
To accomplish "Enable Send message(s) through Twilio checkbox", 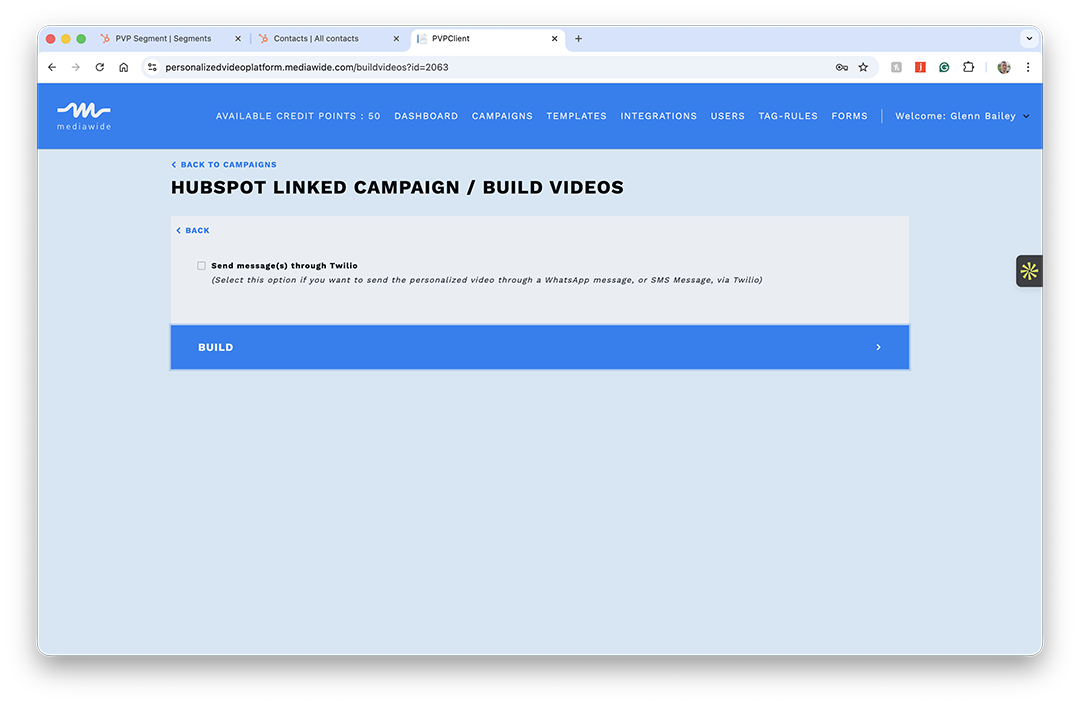I will (202, 266).
